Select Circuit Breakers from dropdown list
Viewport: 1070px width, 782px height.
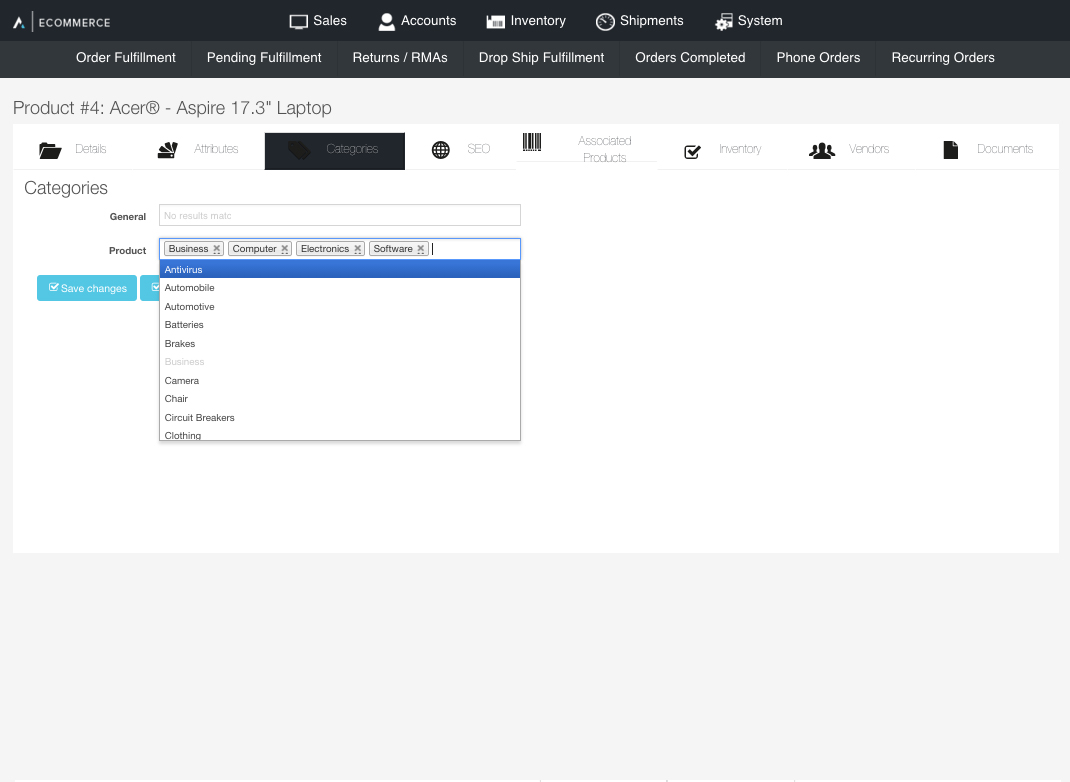[x=340, y=417]
